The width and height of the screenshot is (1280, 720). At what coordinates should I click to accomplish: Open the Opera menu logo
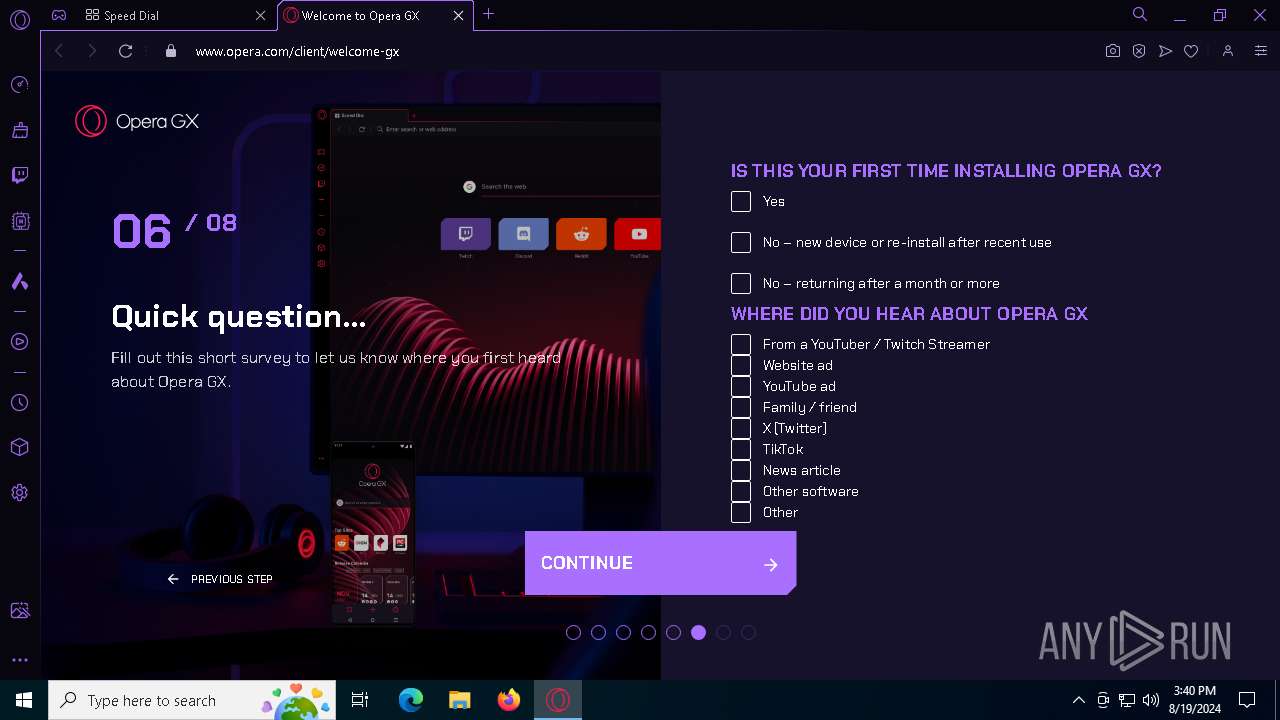19,19
